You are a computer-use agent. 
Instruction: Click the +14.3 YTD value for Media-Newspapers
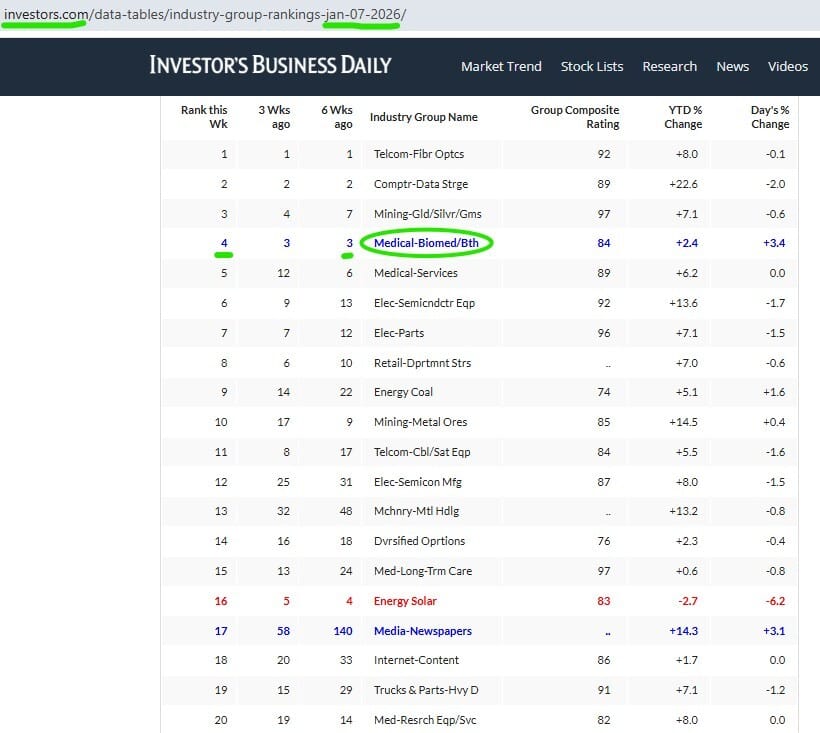tap(683, 631)
